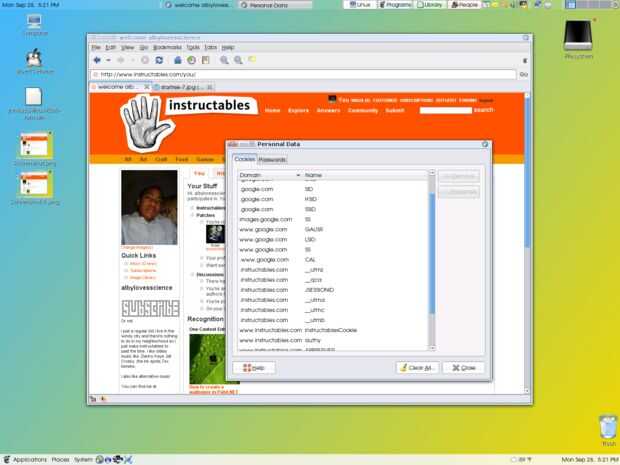This screenshot has height=465, width=620.
Task: Click the greyed Forward arrow icon
Action: [x=121, y=60]
